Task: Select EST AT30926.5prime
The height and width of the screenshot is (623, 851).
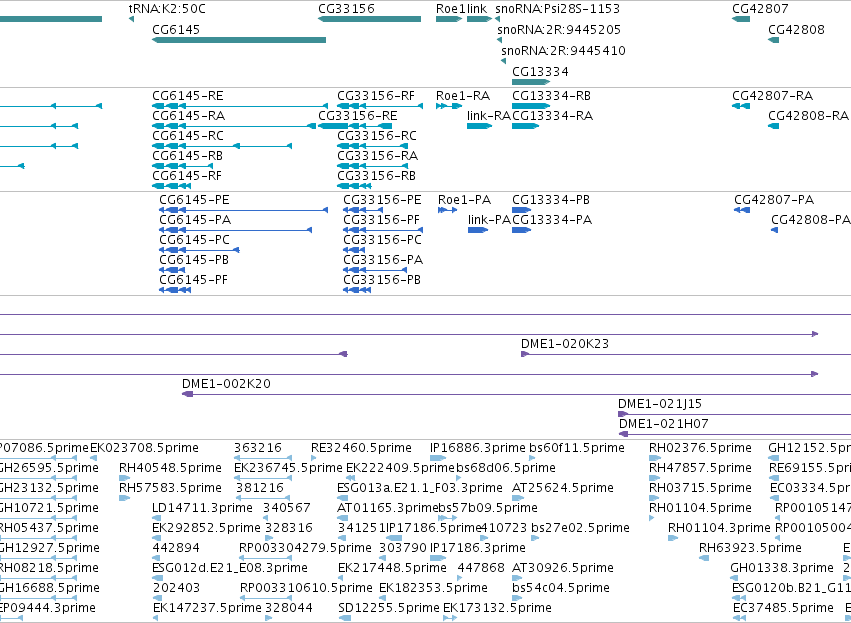Action: tap(517, 578)
